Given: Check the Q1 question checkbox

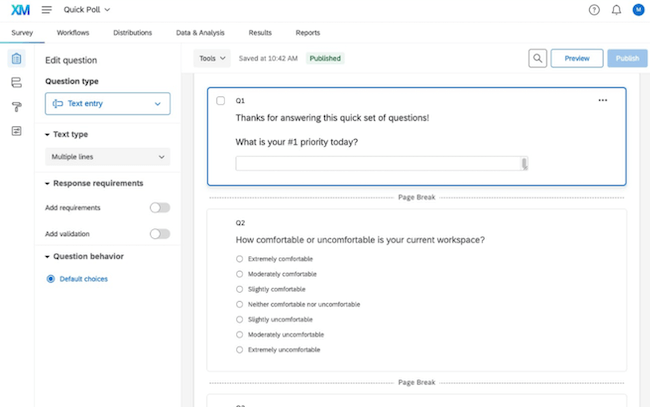Looking at the screenshot, I should (221, 101).
